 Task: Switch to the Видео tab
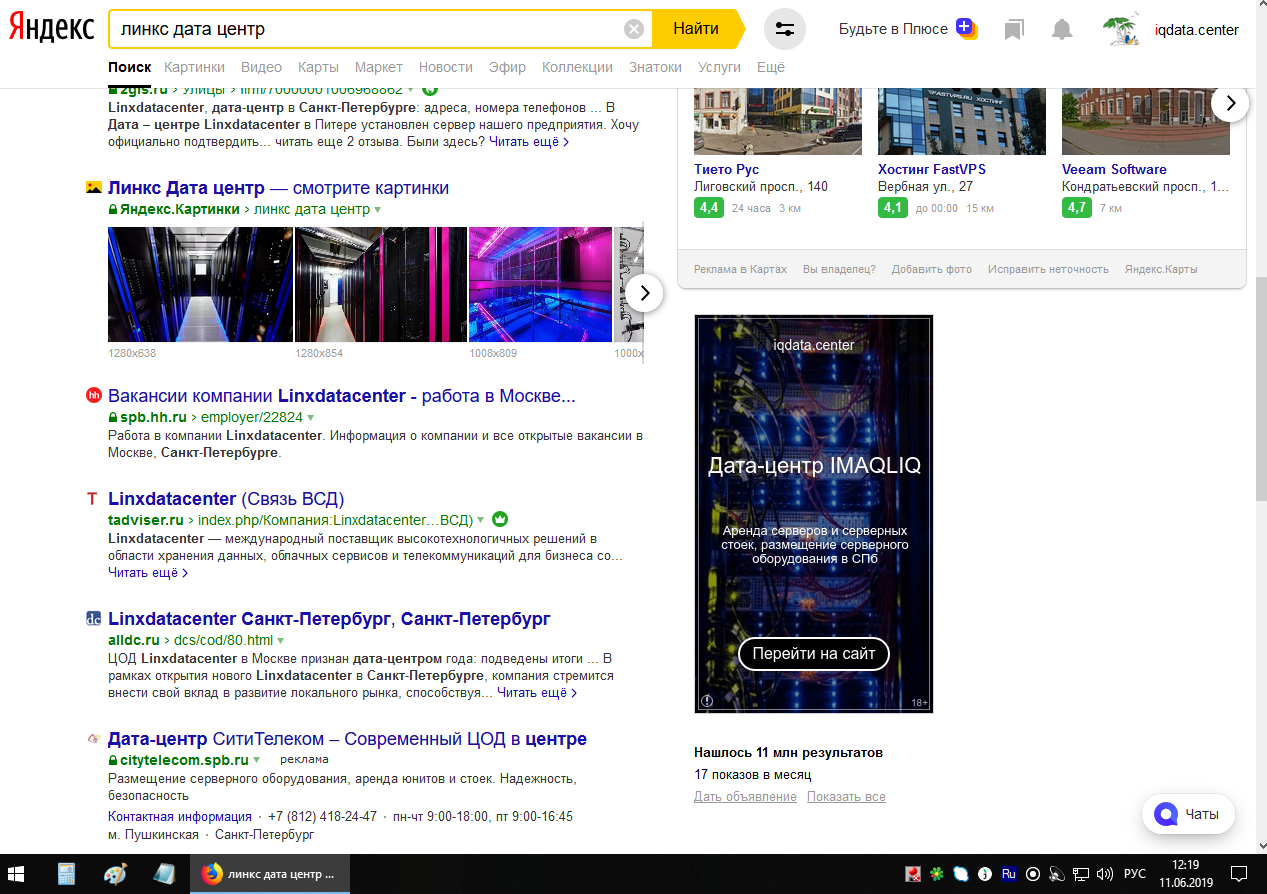point(261,67)
